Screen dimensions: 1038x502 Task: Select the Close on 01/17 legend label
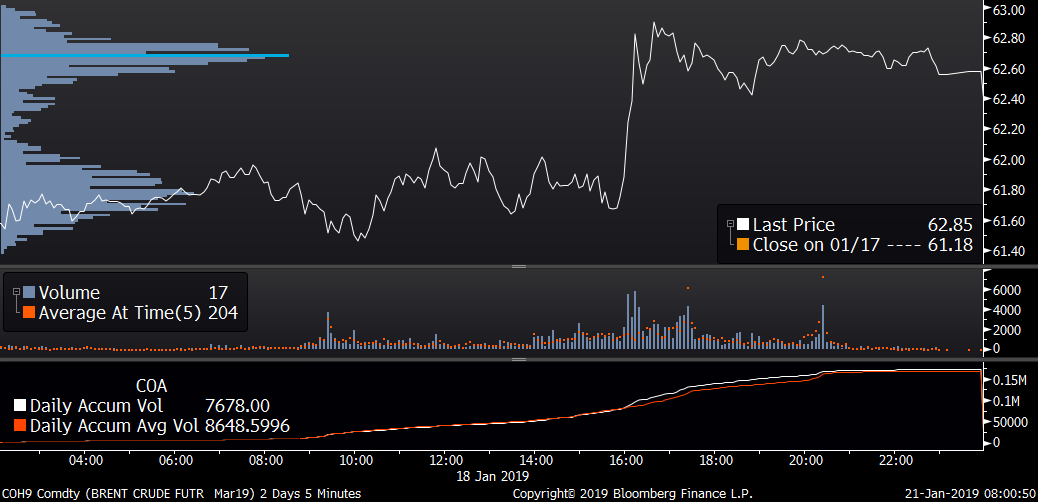point(816,244)
